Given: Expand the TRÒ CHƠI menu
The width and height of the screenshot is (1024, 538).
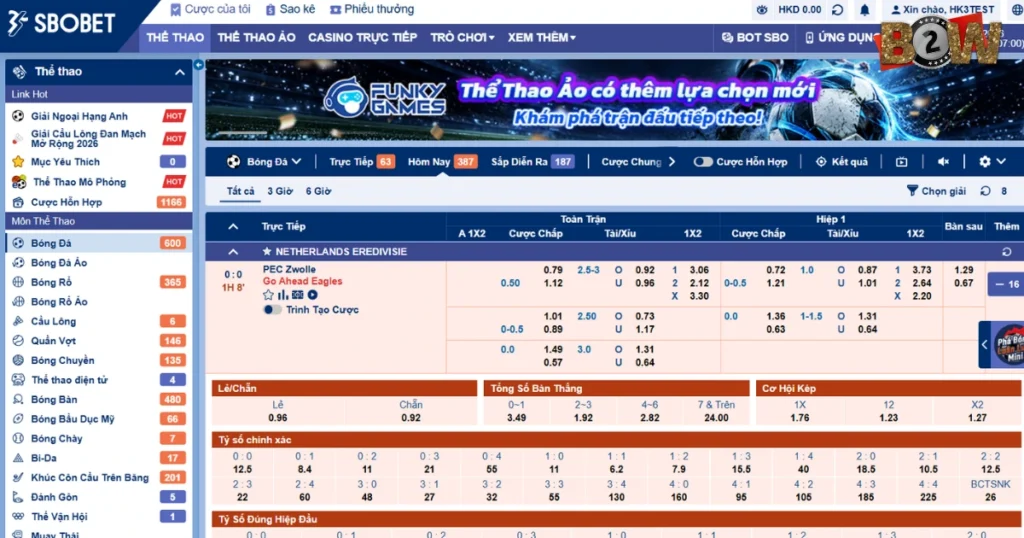Looking at the screenshot, I should 462,37.
